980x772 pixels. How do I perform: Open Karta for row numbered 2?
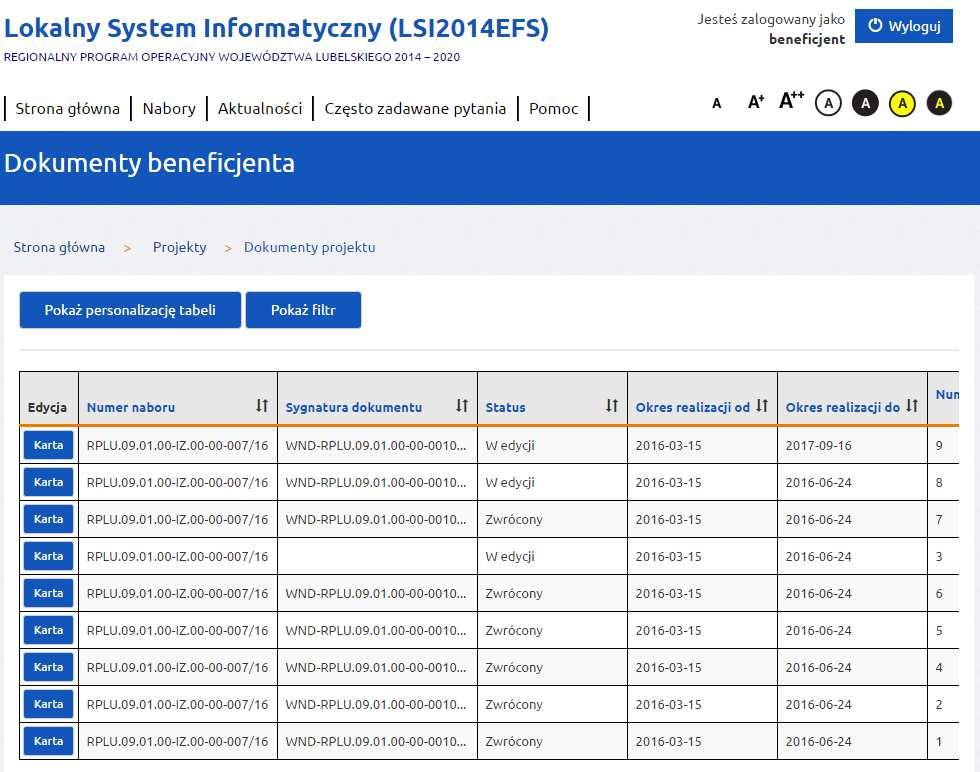[x=48, y=704]
